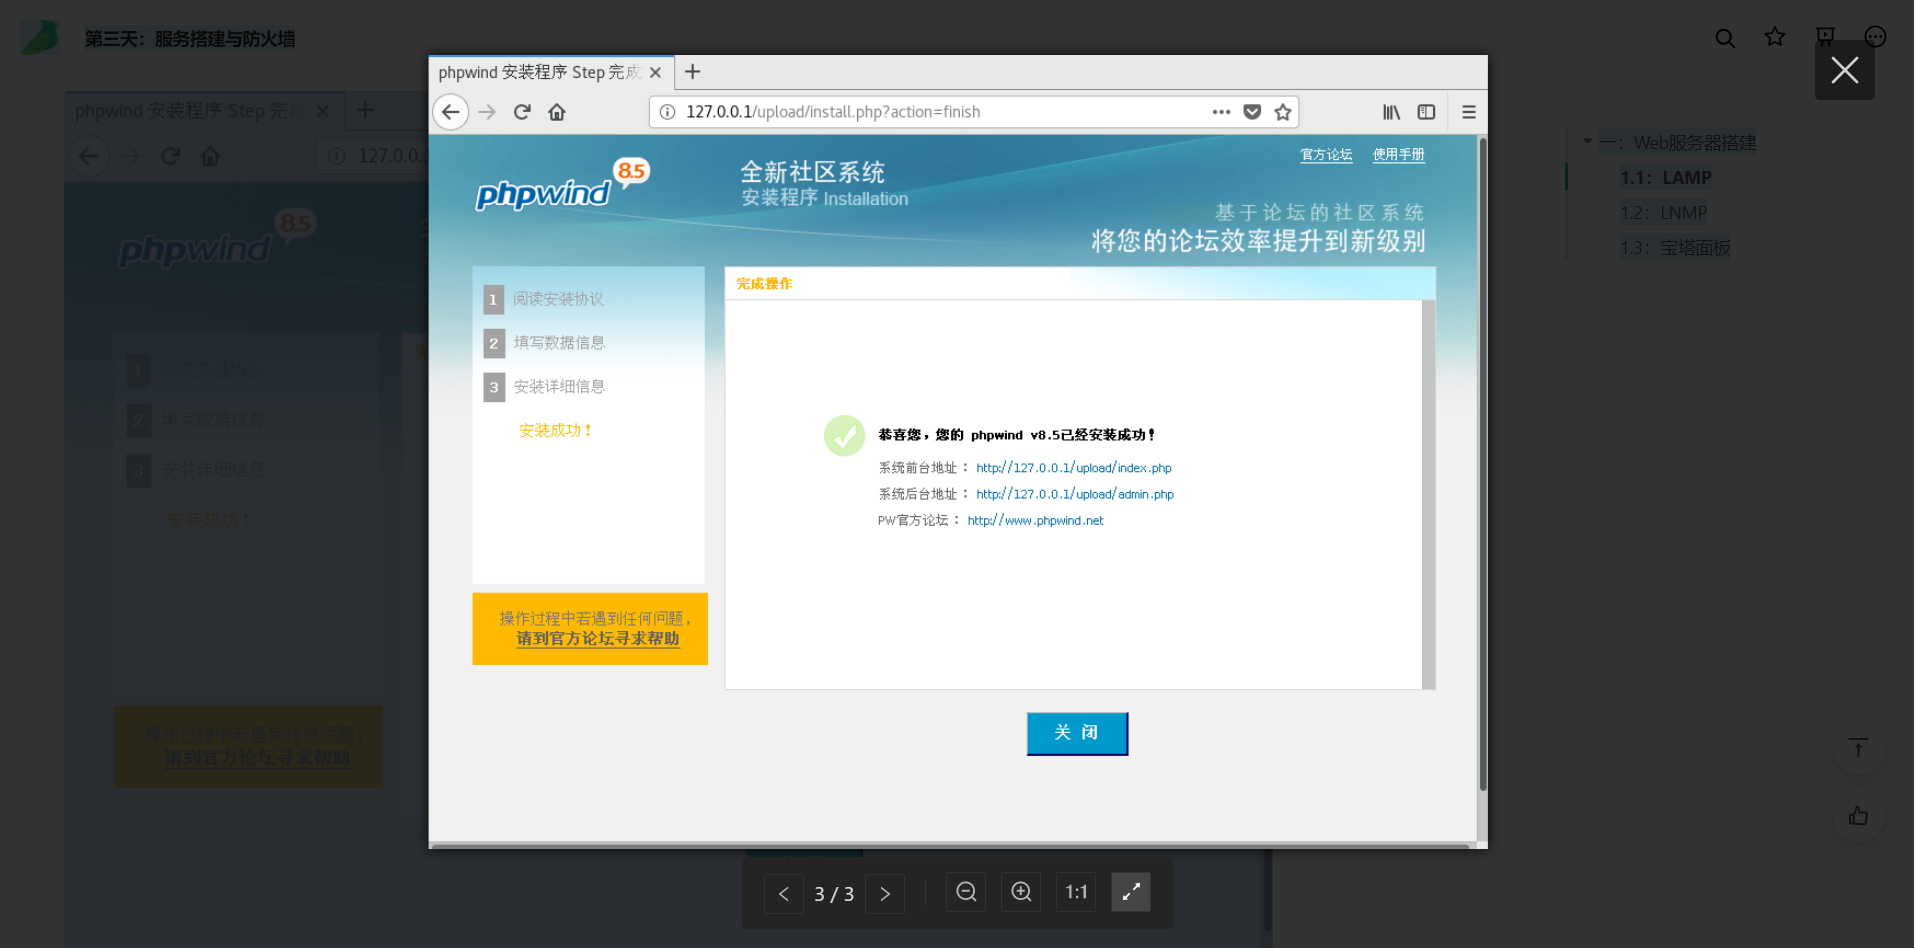Image resolution: width=1915 pixels, height=949 pixels.
Task: Star this document in the header
Action: click(1775, 37)
